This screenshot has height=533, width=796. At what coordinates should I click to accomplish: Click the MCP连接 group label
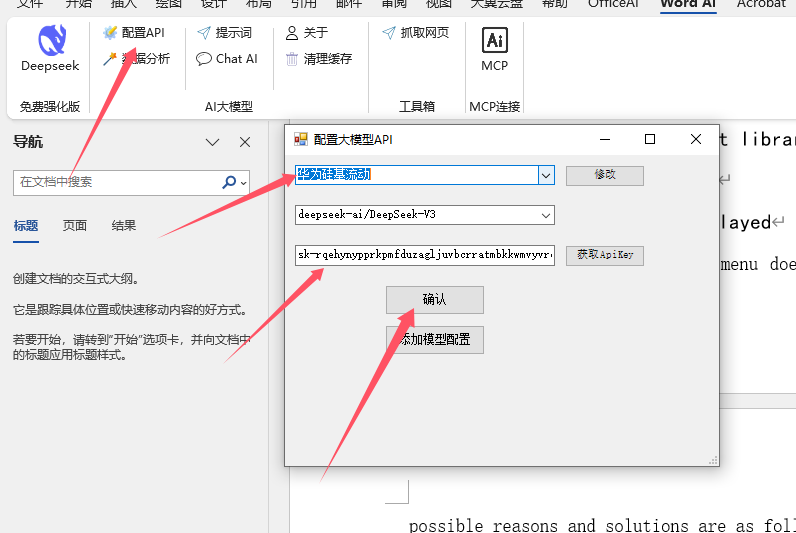click(x=494, y=107)
